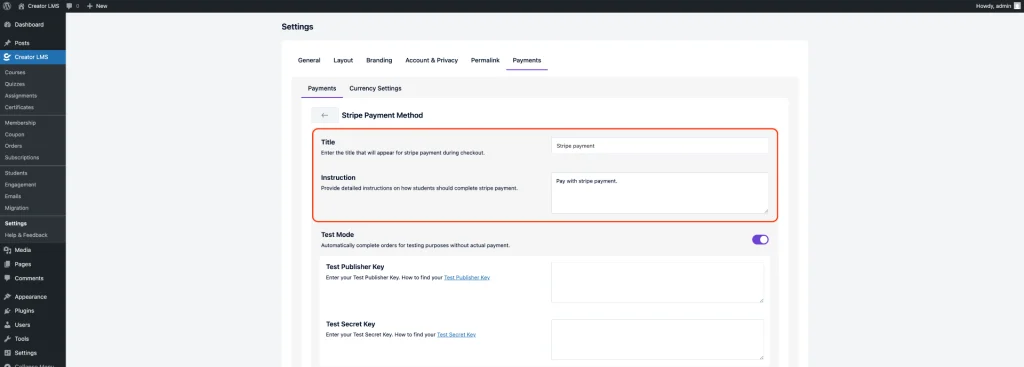The width and height of the screenshot is (1024, 367).
Task: Click the Stripe Payment Method heading
Action: (382, 115)
